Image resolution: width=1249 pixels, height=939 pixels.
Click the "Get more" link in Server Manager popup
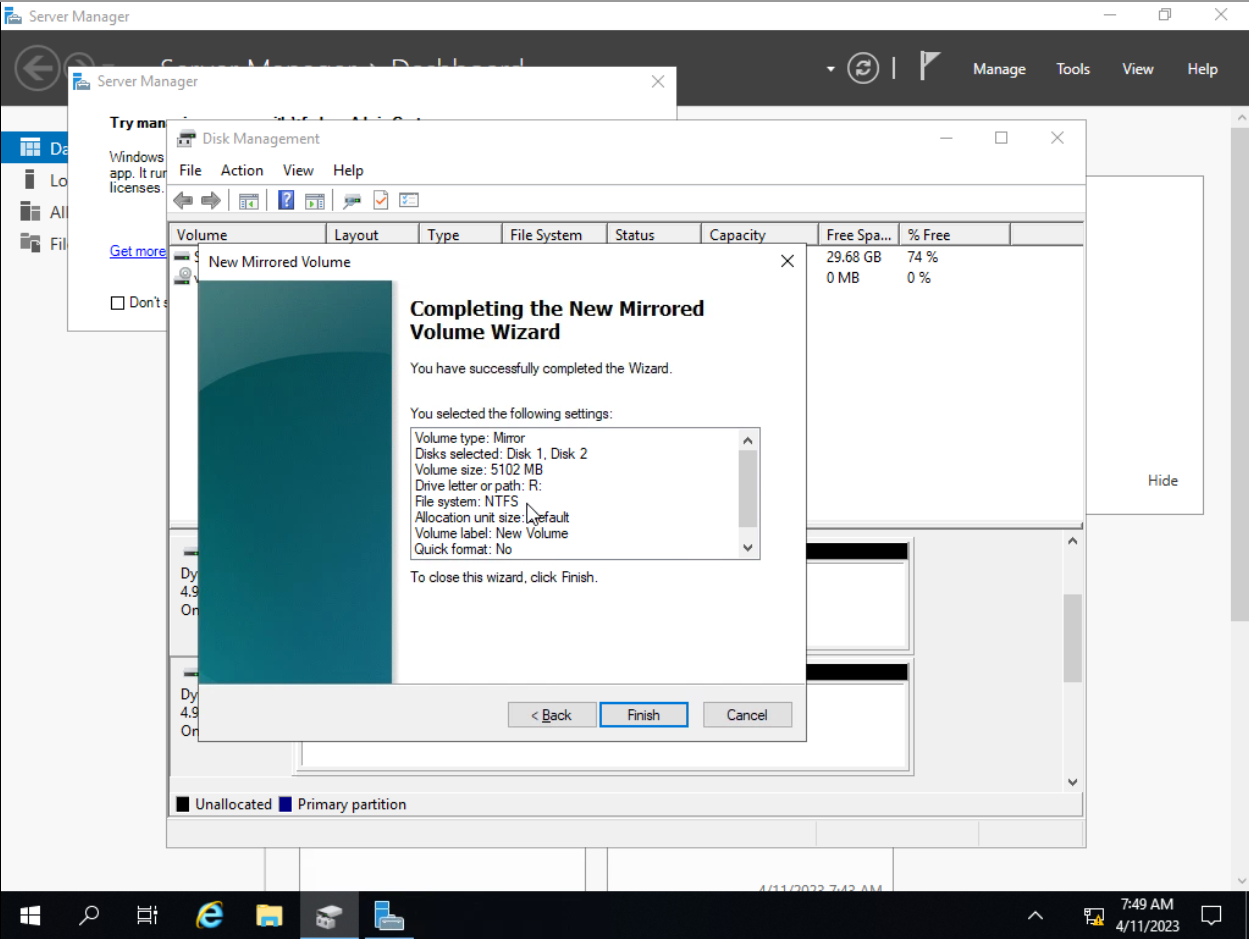[138, 251]
